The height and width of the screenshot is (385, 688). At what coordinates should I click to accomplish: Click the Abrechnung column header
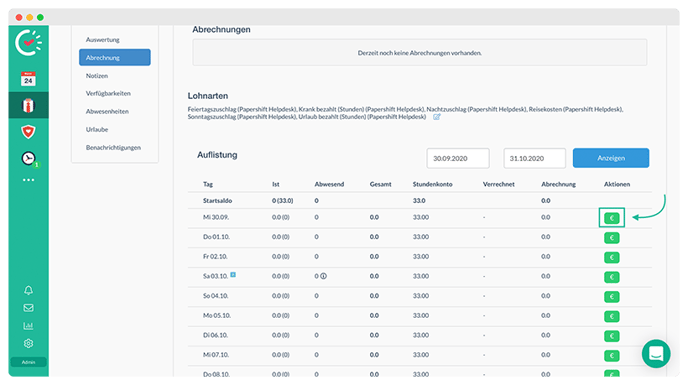pyautogui.click(x=558, y=184)
